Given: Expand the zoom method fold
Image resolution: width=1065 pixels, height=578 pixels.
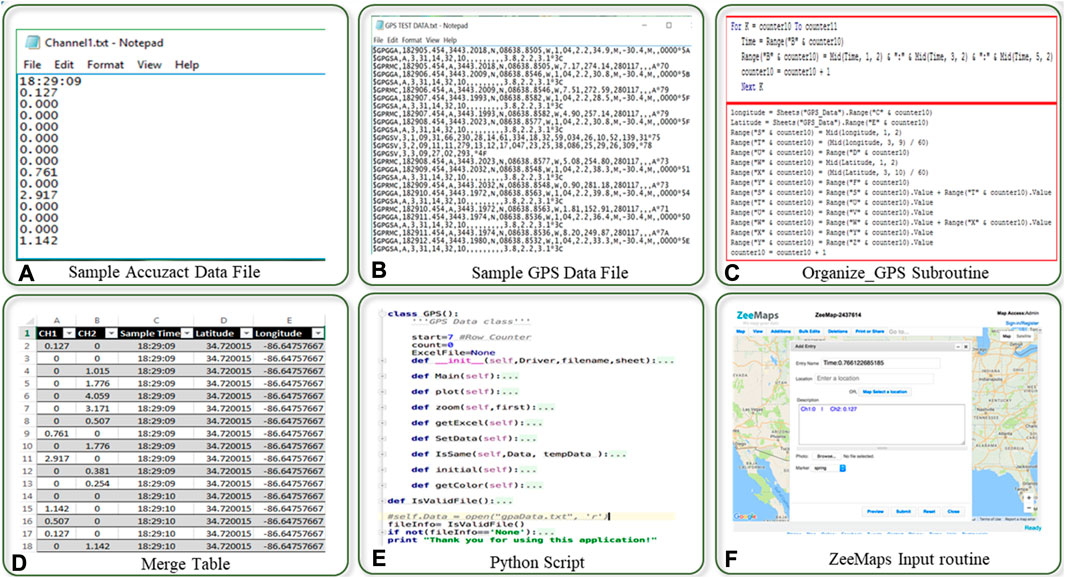Looking at the screenshot, I should (x=383, y=408).
